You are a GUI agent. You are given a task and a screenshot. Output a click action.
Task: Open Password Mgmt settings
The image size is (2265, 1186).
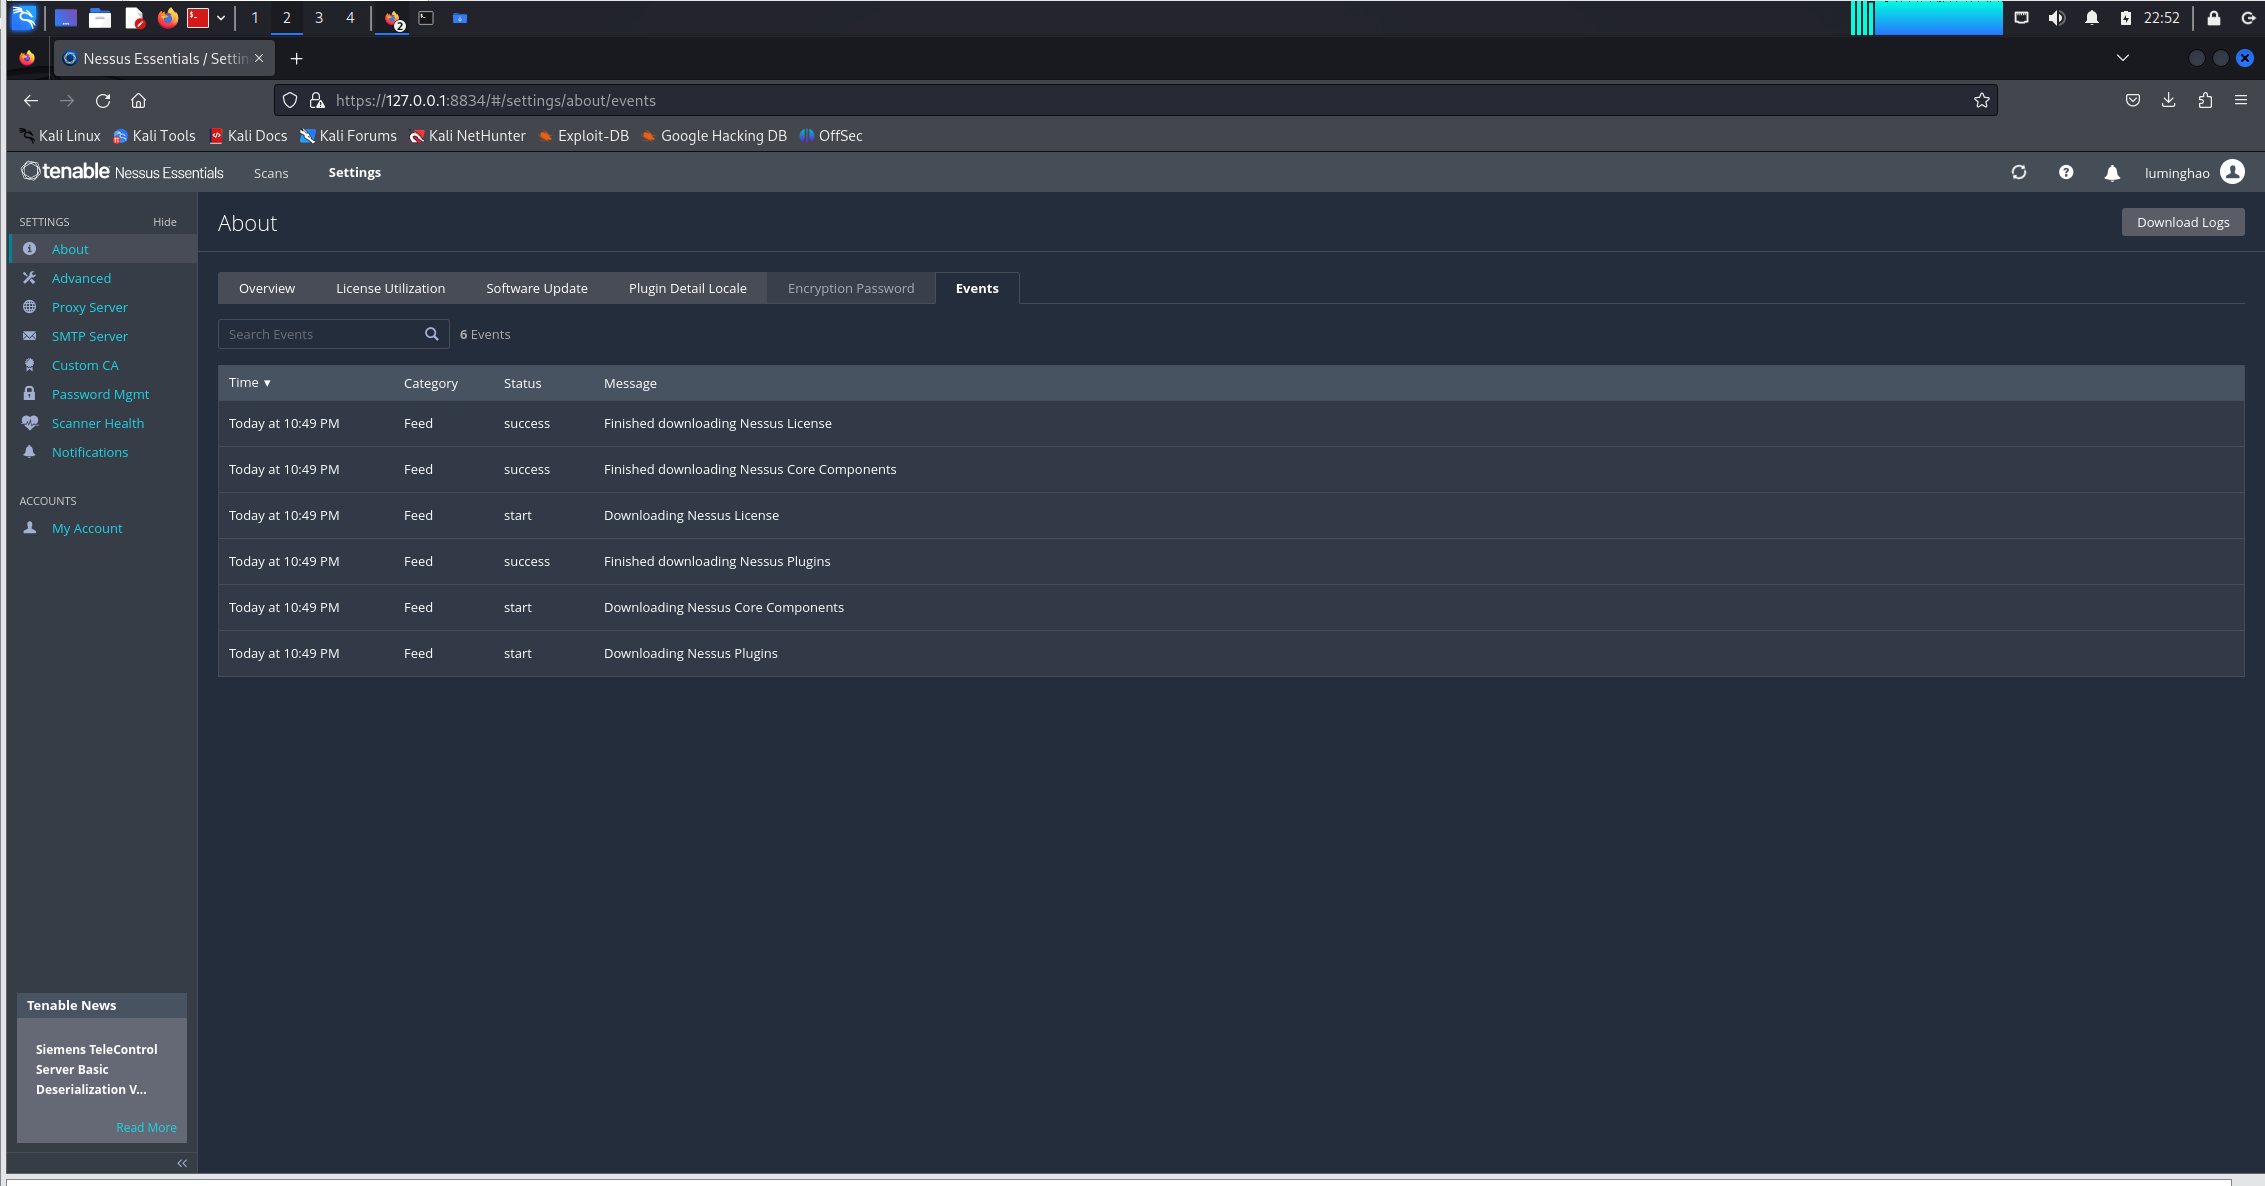point(100,394)
